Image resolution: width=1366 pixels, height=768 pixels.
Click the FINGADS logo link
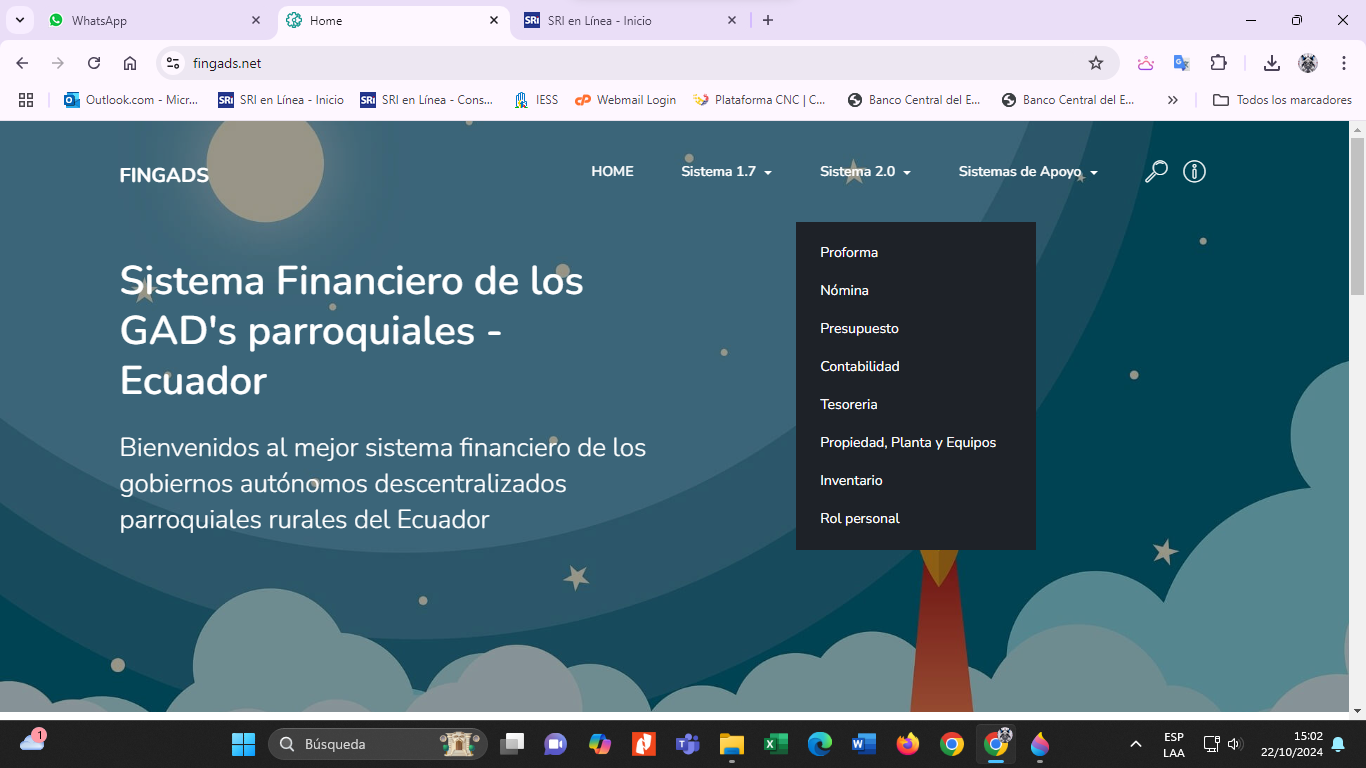[x=164, y=175]
